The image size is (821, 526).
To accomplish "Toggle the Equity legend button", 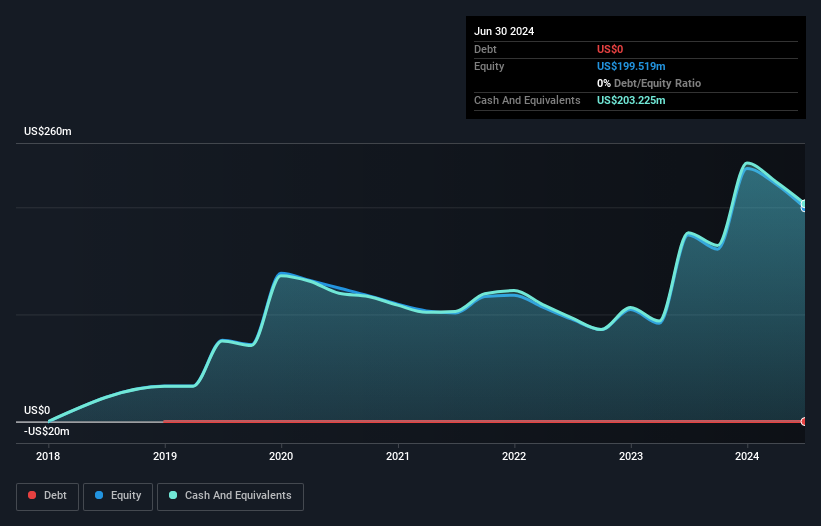I will tap(118, 496).
